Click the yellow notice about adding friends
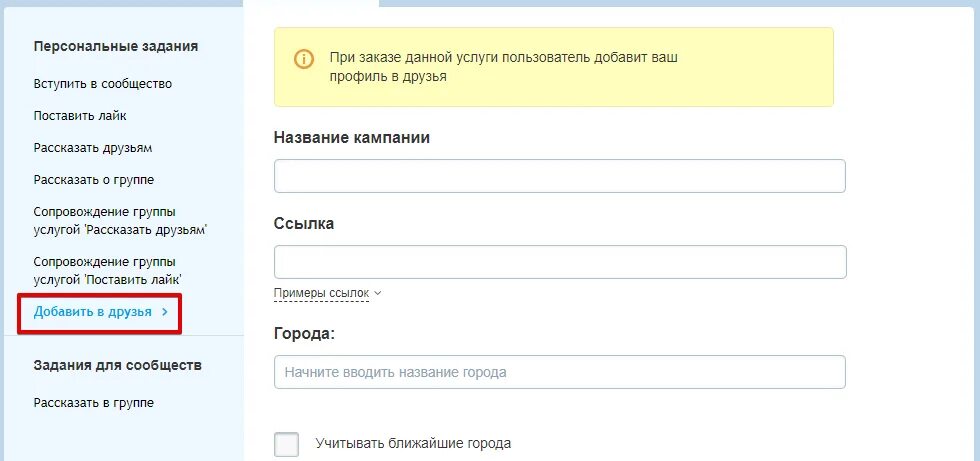 (554, 67)
